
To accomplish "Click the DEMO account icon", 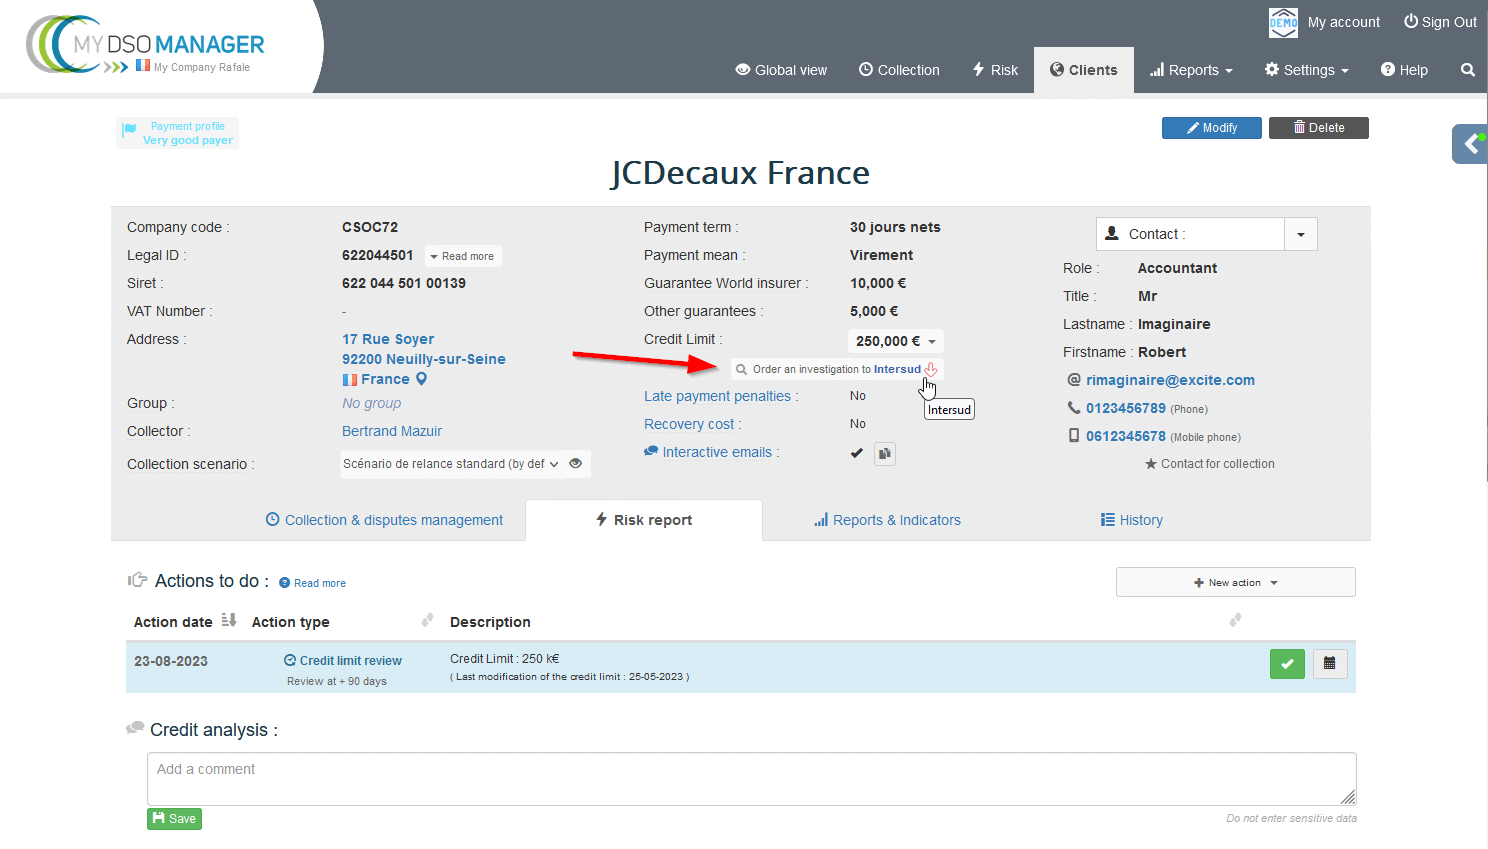I will (1283, 22).
